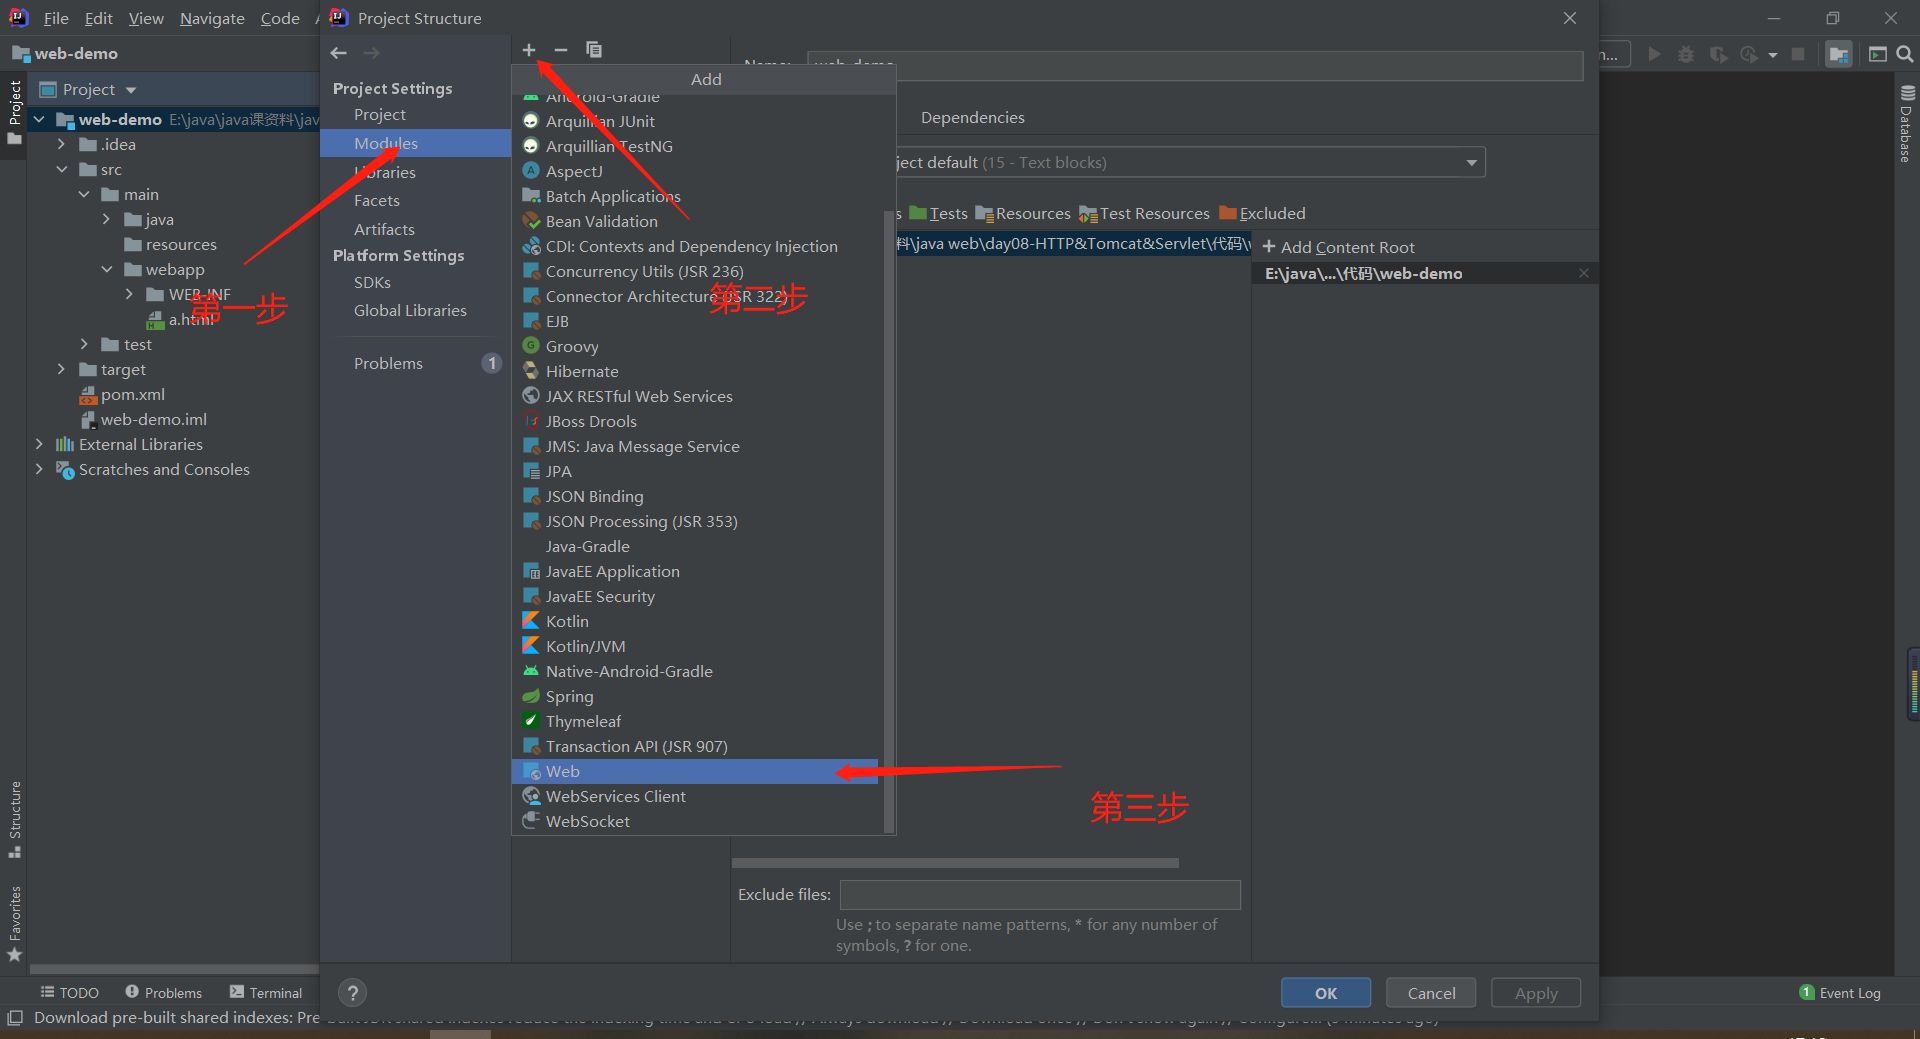Choose JPA in the Add list
This screenshot has height=1039, width=1920.
[695, 471]
